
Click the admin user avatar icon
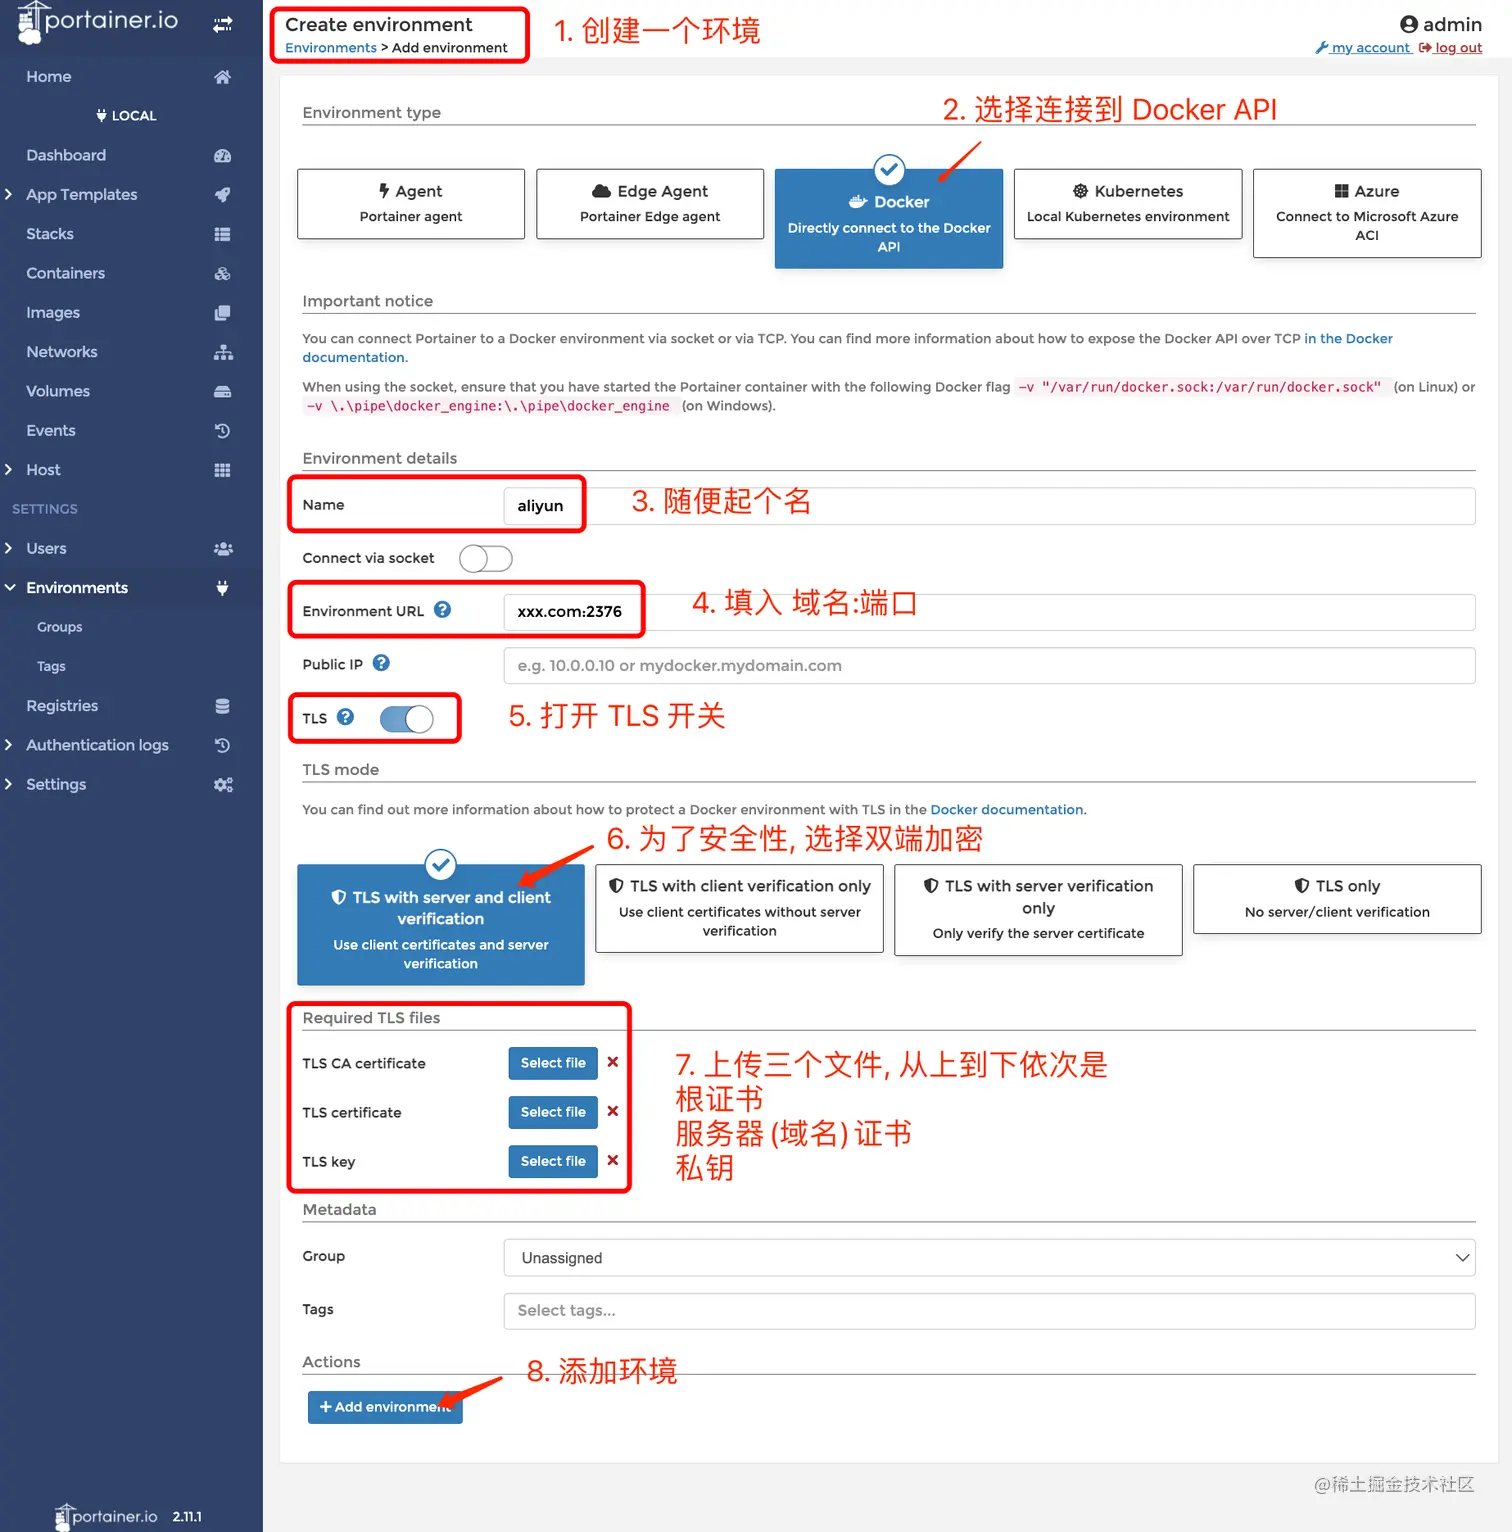coord(1409,24)
